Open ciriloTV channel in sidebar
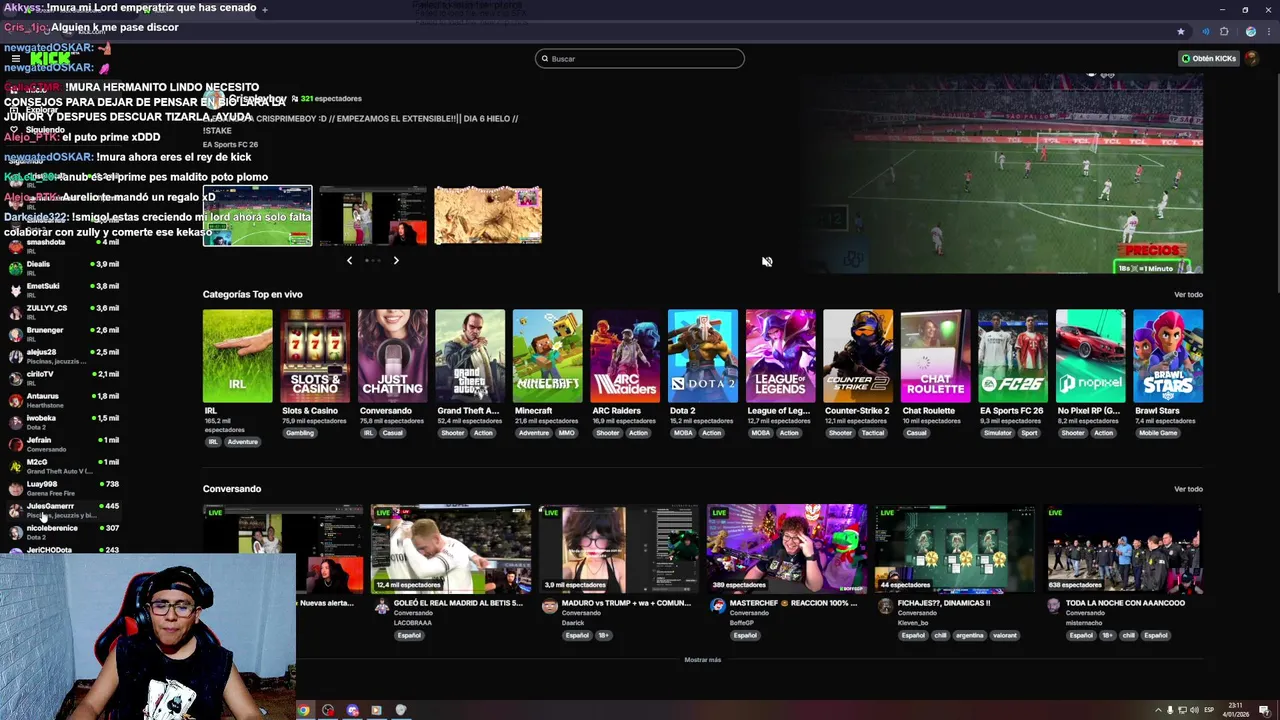The height and width of the screenshot is (720, 1280). 64,378
